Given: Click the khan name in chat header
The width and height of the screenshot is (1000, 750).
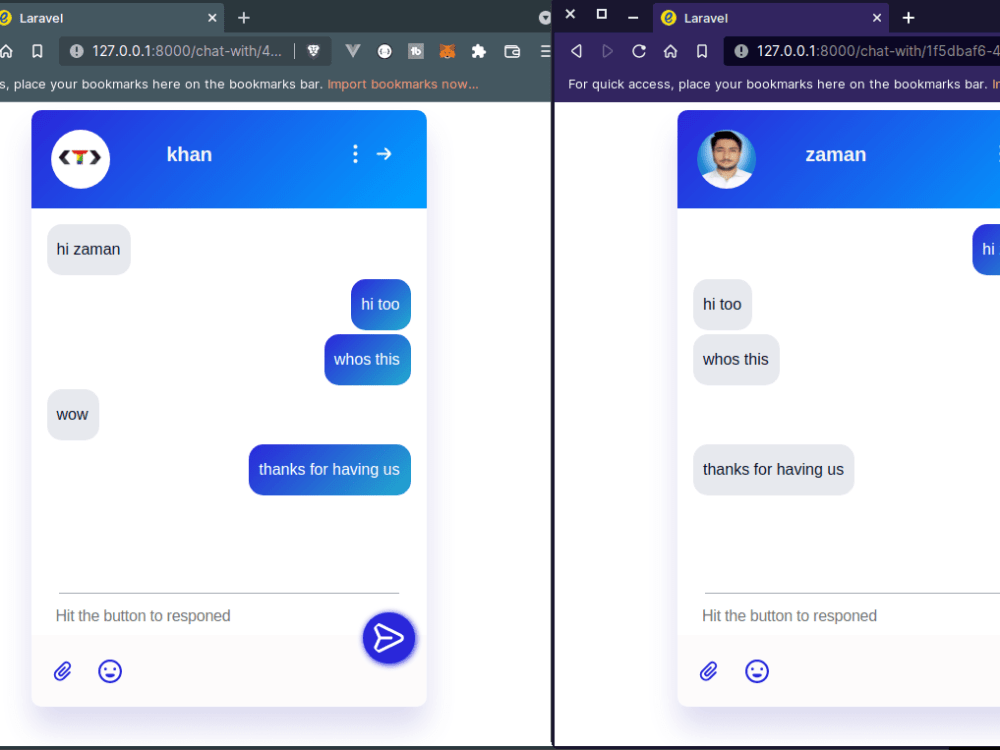Looking at the screenshot, I should (x=189, y=154).
